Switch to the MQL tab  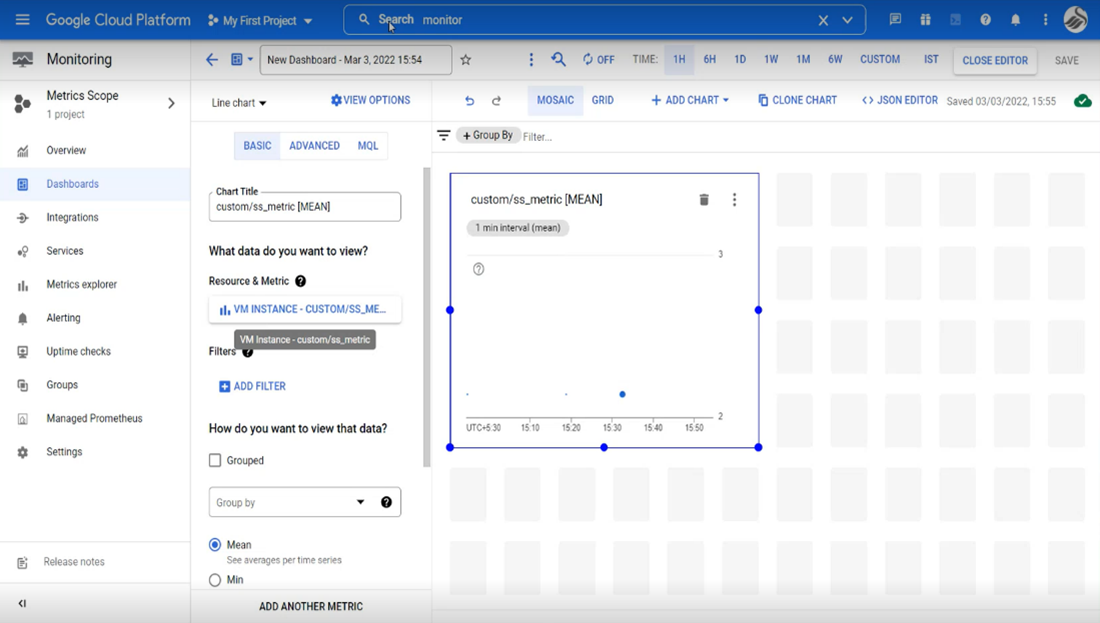[368, 146]
